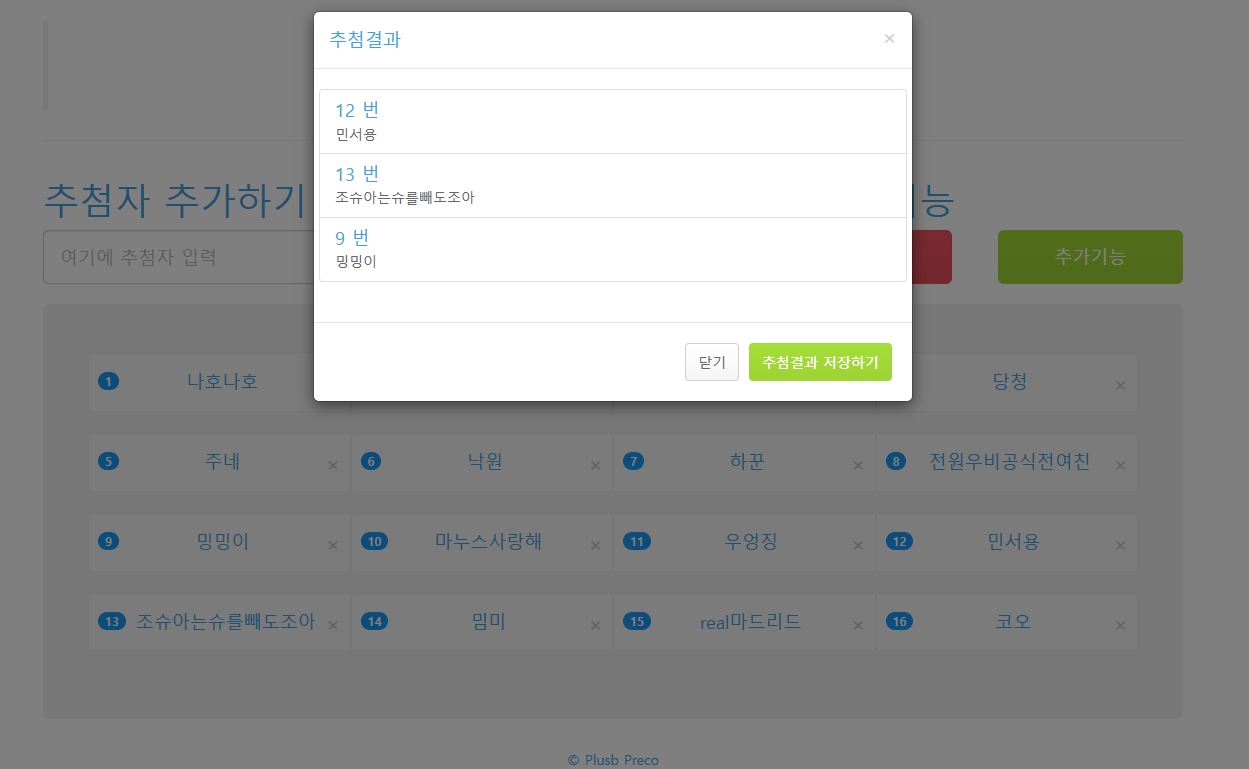Close the 추첨결과 dialog with X

point(889,39)
